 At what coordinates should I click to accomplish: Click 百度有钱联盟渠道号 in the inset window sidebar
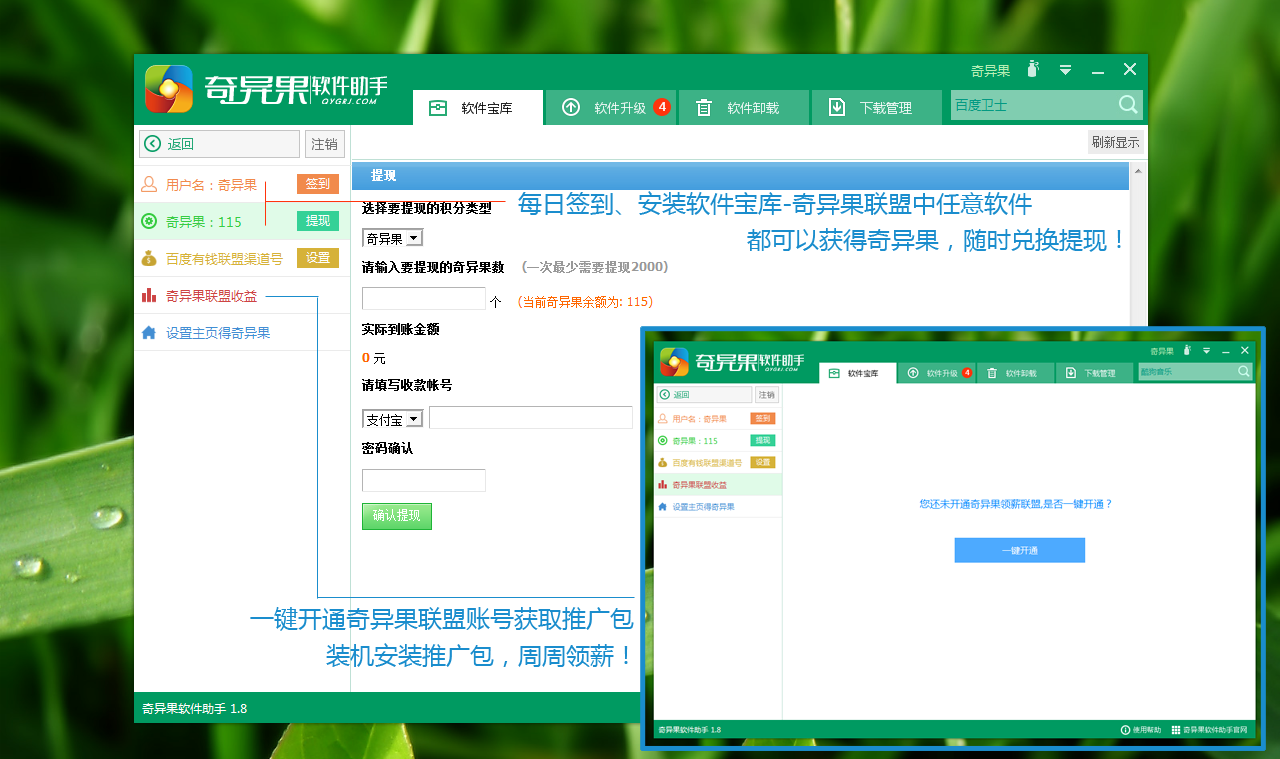pos(707,463)
